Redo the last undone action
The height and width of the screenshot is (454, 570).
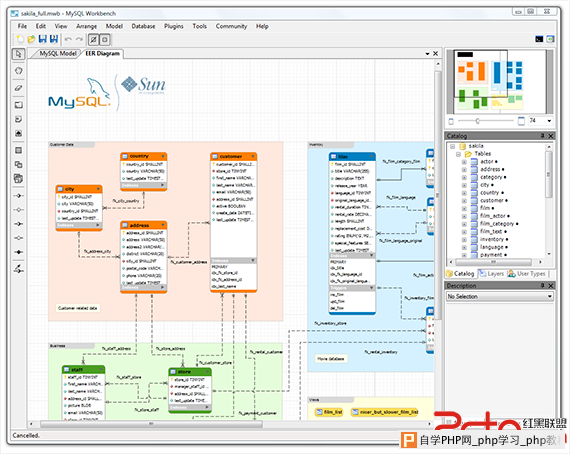tap(79, 39)
